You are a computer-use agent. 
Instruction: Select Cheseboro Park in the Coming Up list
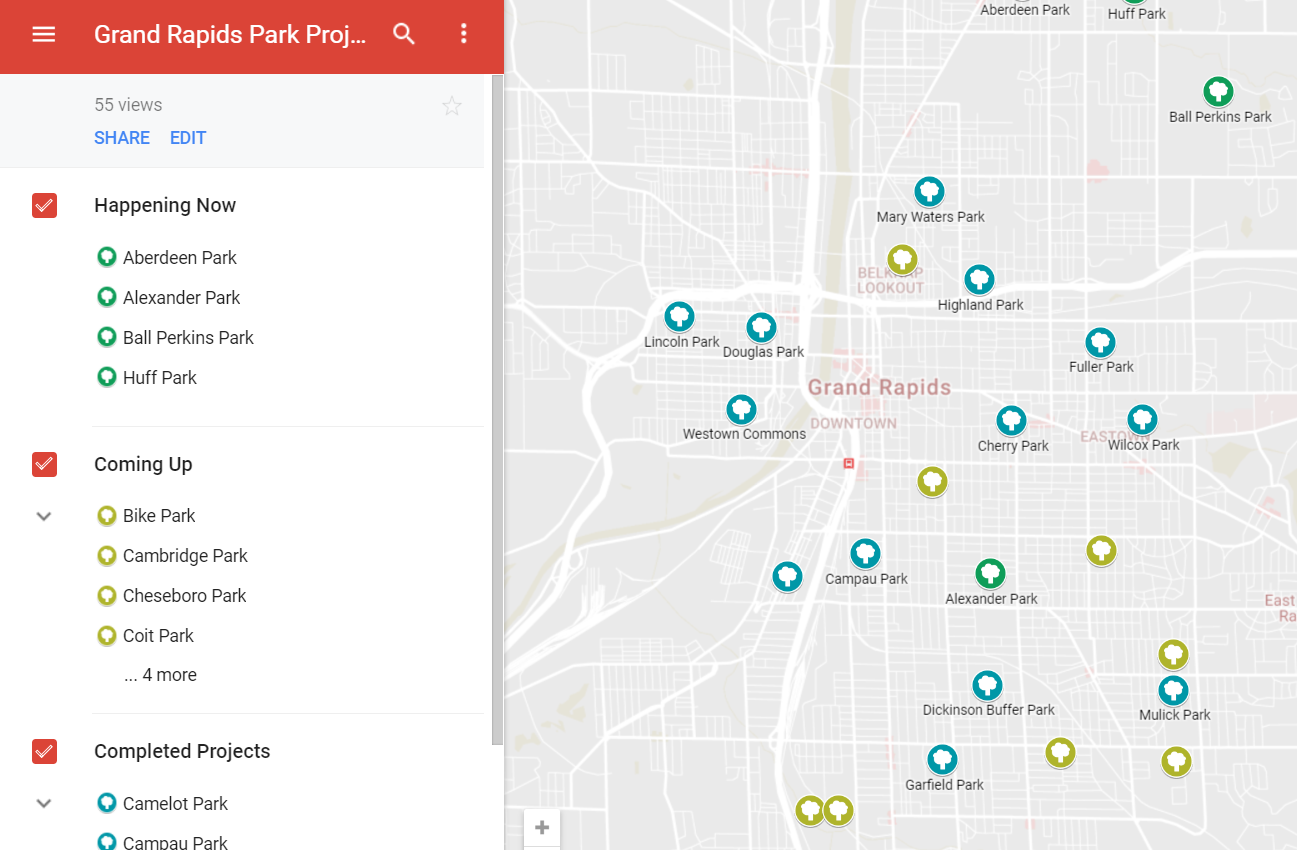coord(184,595)
